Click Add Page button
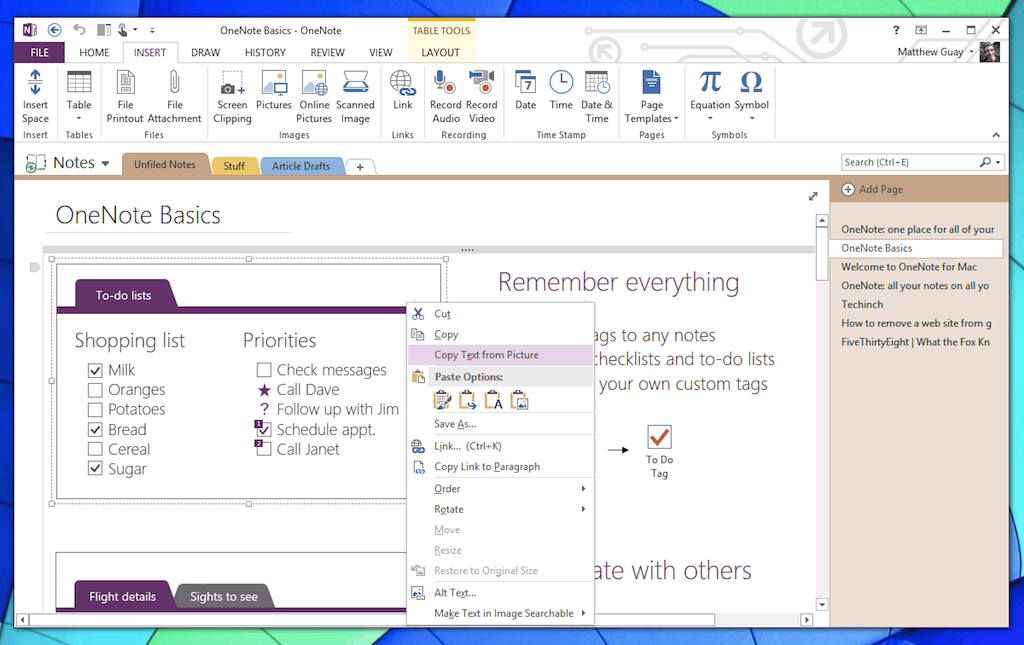The height and width of the screenshot is (645, 1024). 872,189
